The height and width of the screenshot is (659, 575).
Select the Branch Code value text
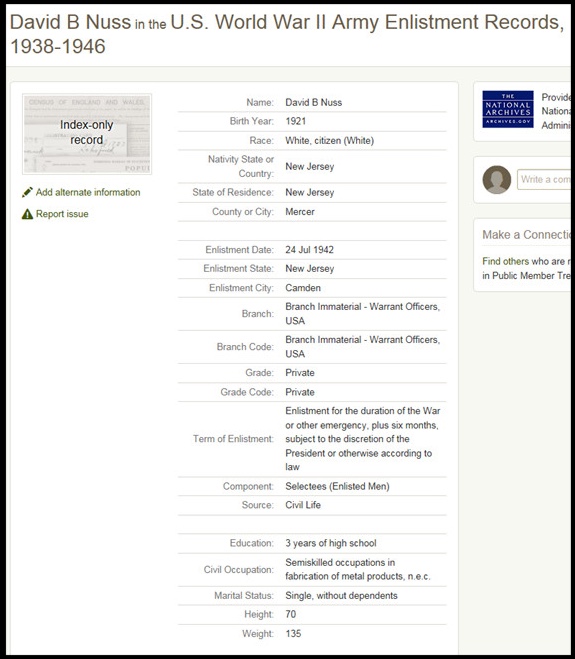pyautogui.click(x=362, y=347)
